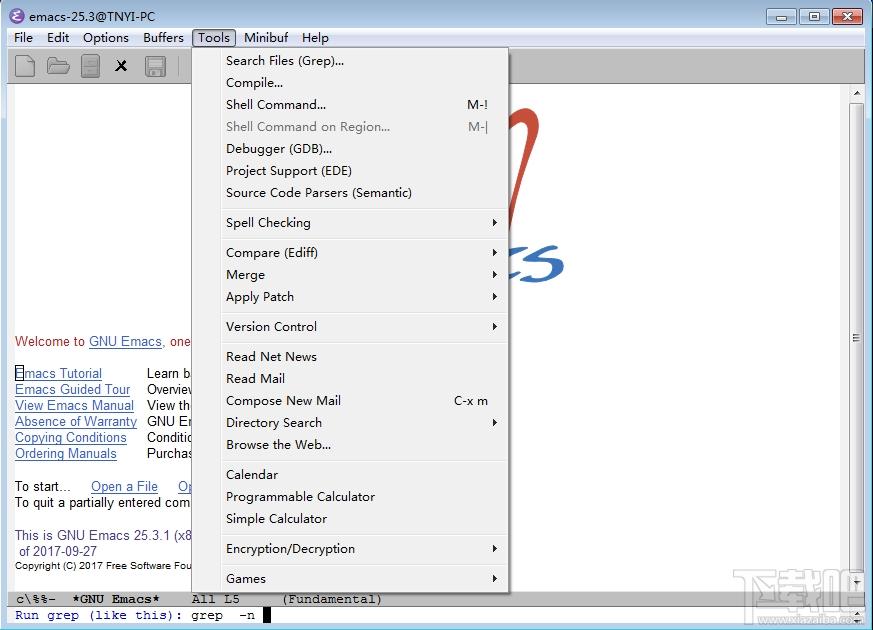Open the File menu

(23, 38)
